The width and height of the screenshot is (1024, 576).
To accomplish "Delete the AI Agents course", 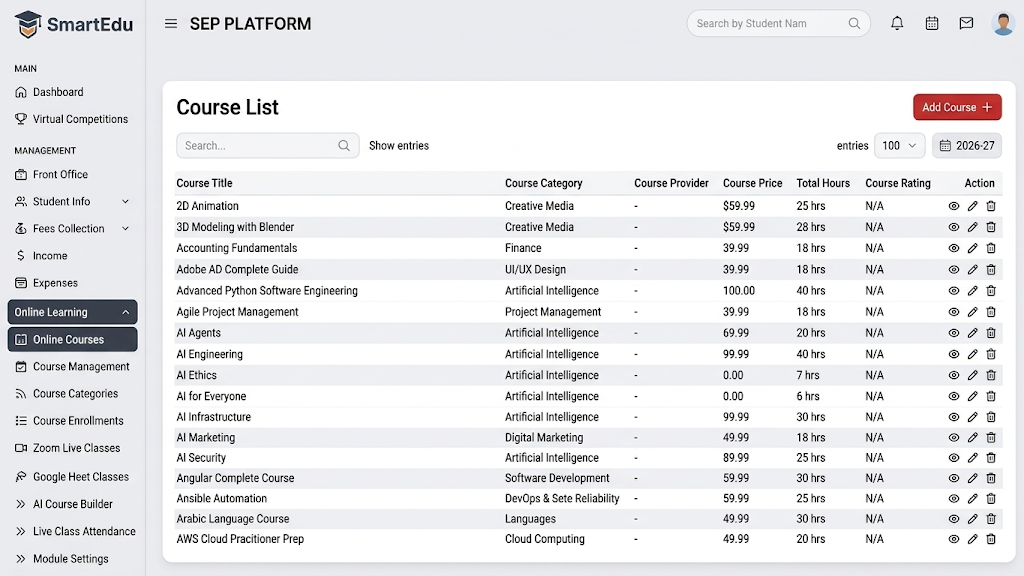I will coord(991,332).
